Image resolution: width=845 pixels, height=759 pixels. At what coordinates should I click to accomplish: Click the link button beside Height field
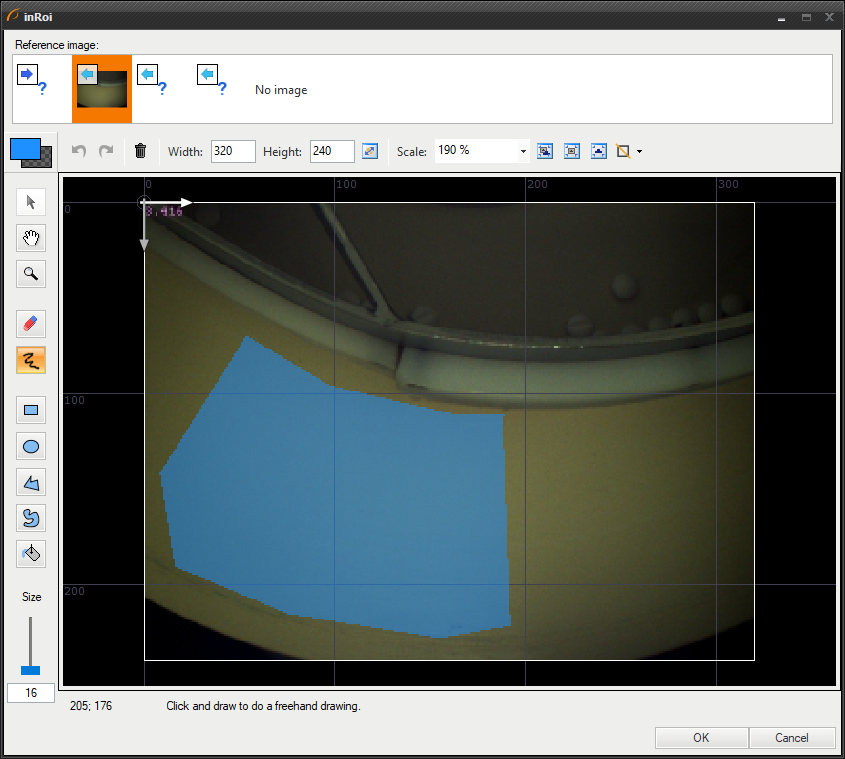coord(370,151)
